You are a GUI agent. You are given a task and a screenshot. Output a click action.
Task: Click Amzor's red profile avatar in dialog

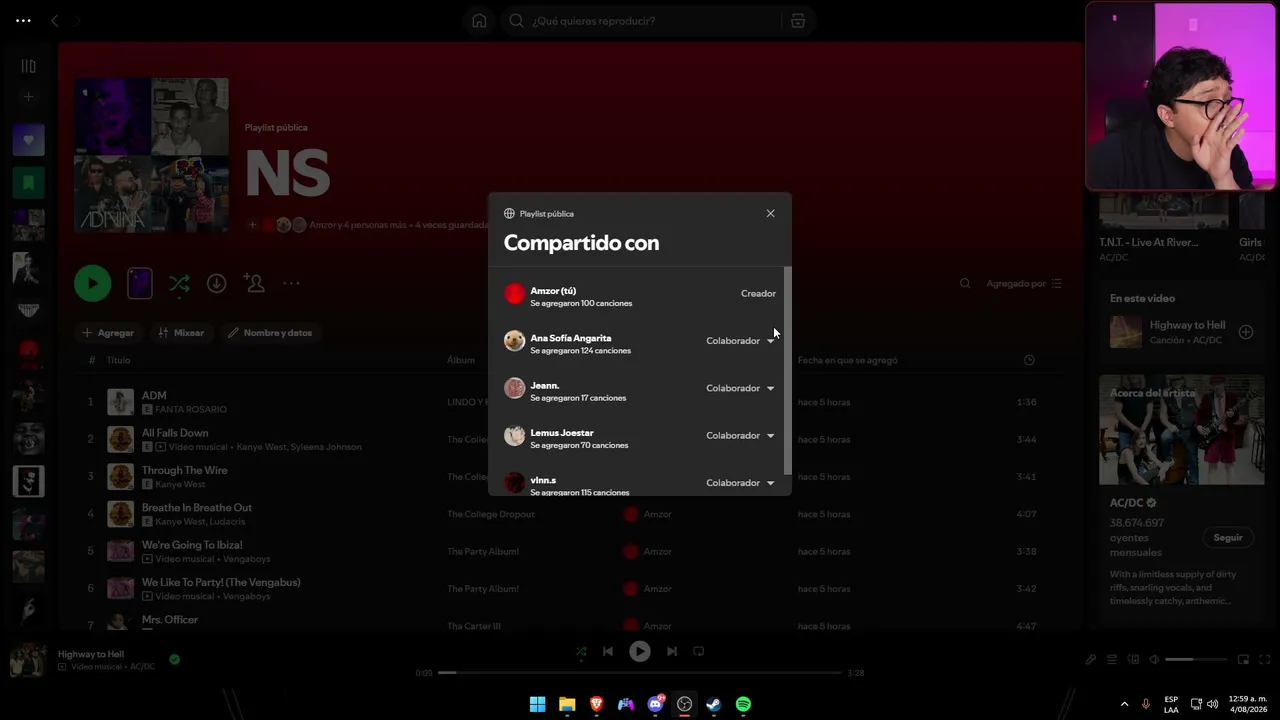pyautogui.click(x=514, y=293)
